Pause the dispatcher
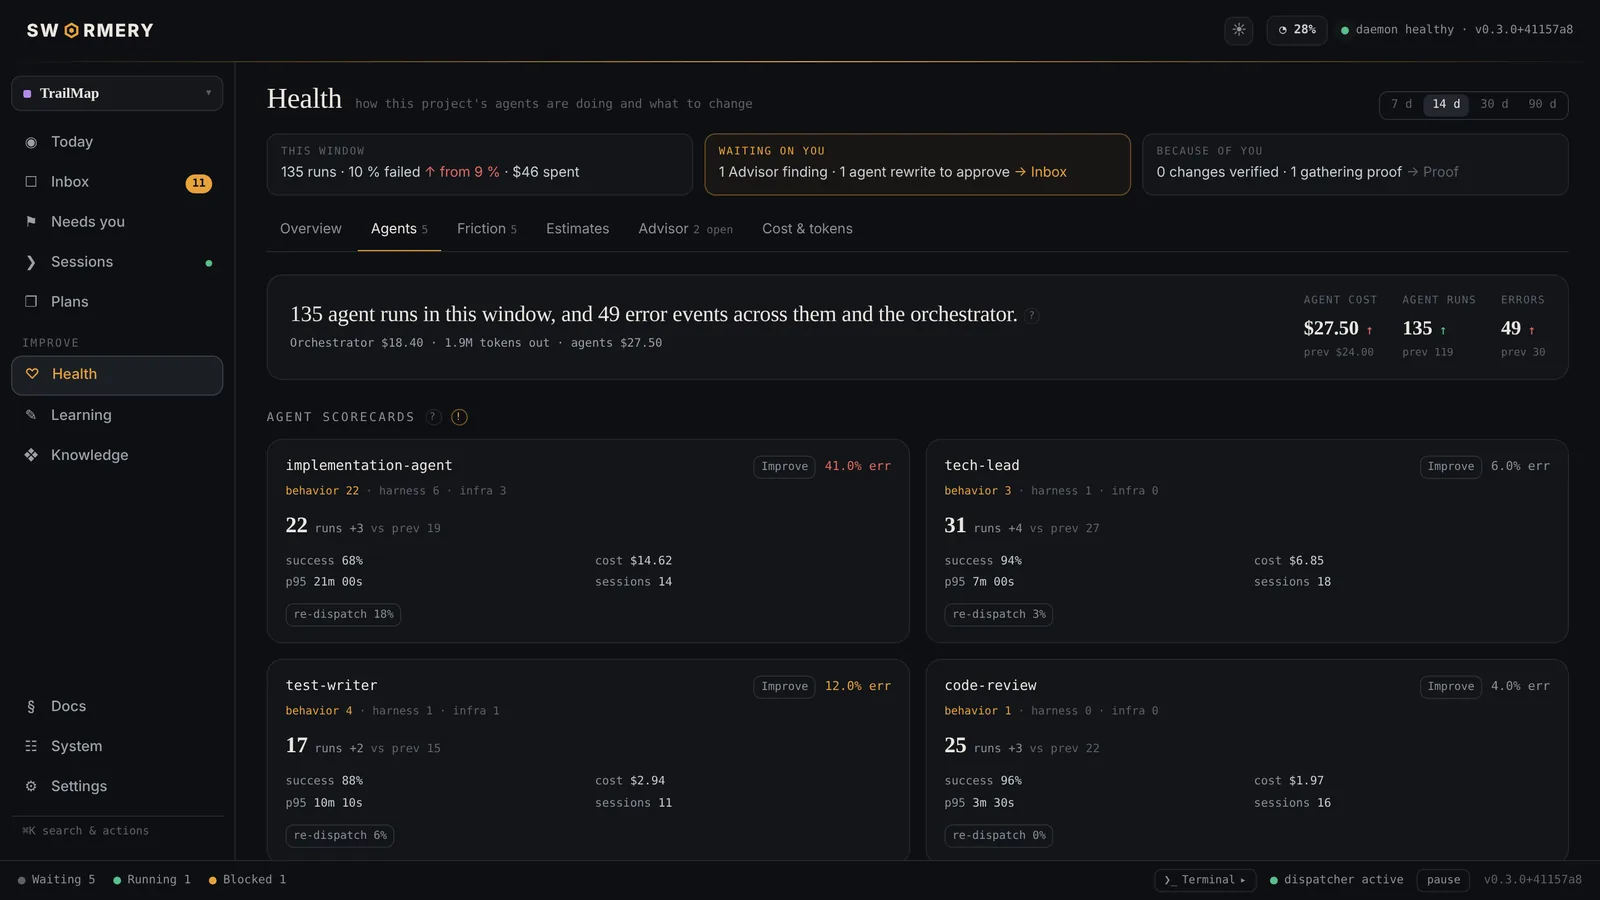This screenshot has height=900, width=1600. click(x=1443, y=880)
